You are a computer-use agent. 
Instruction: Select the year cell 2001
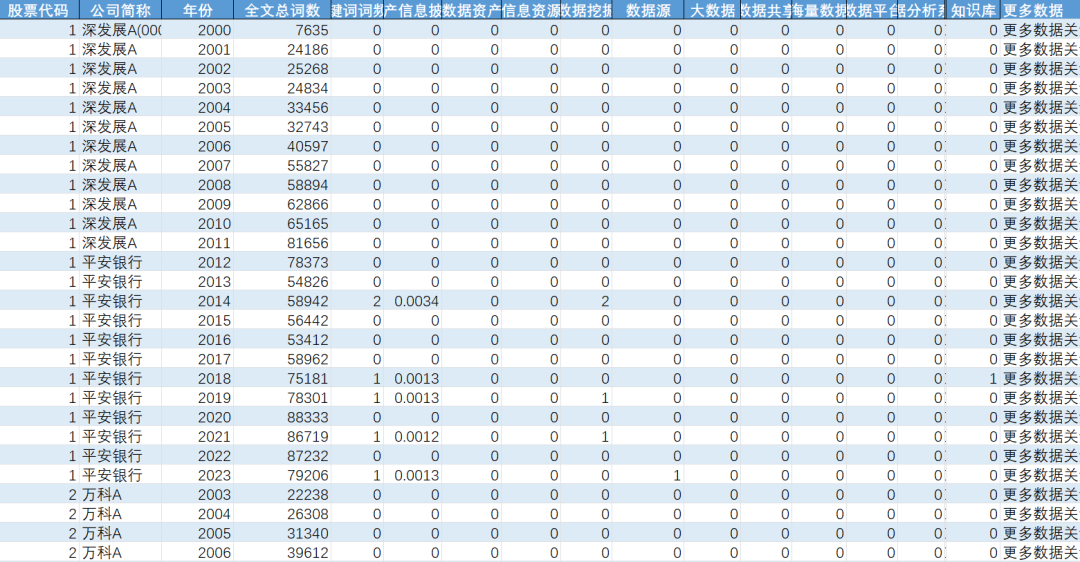[x=198, y=50]
